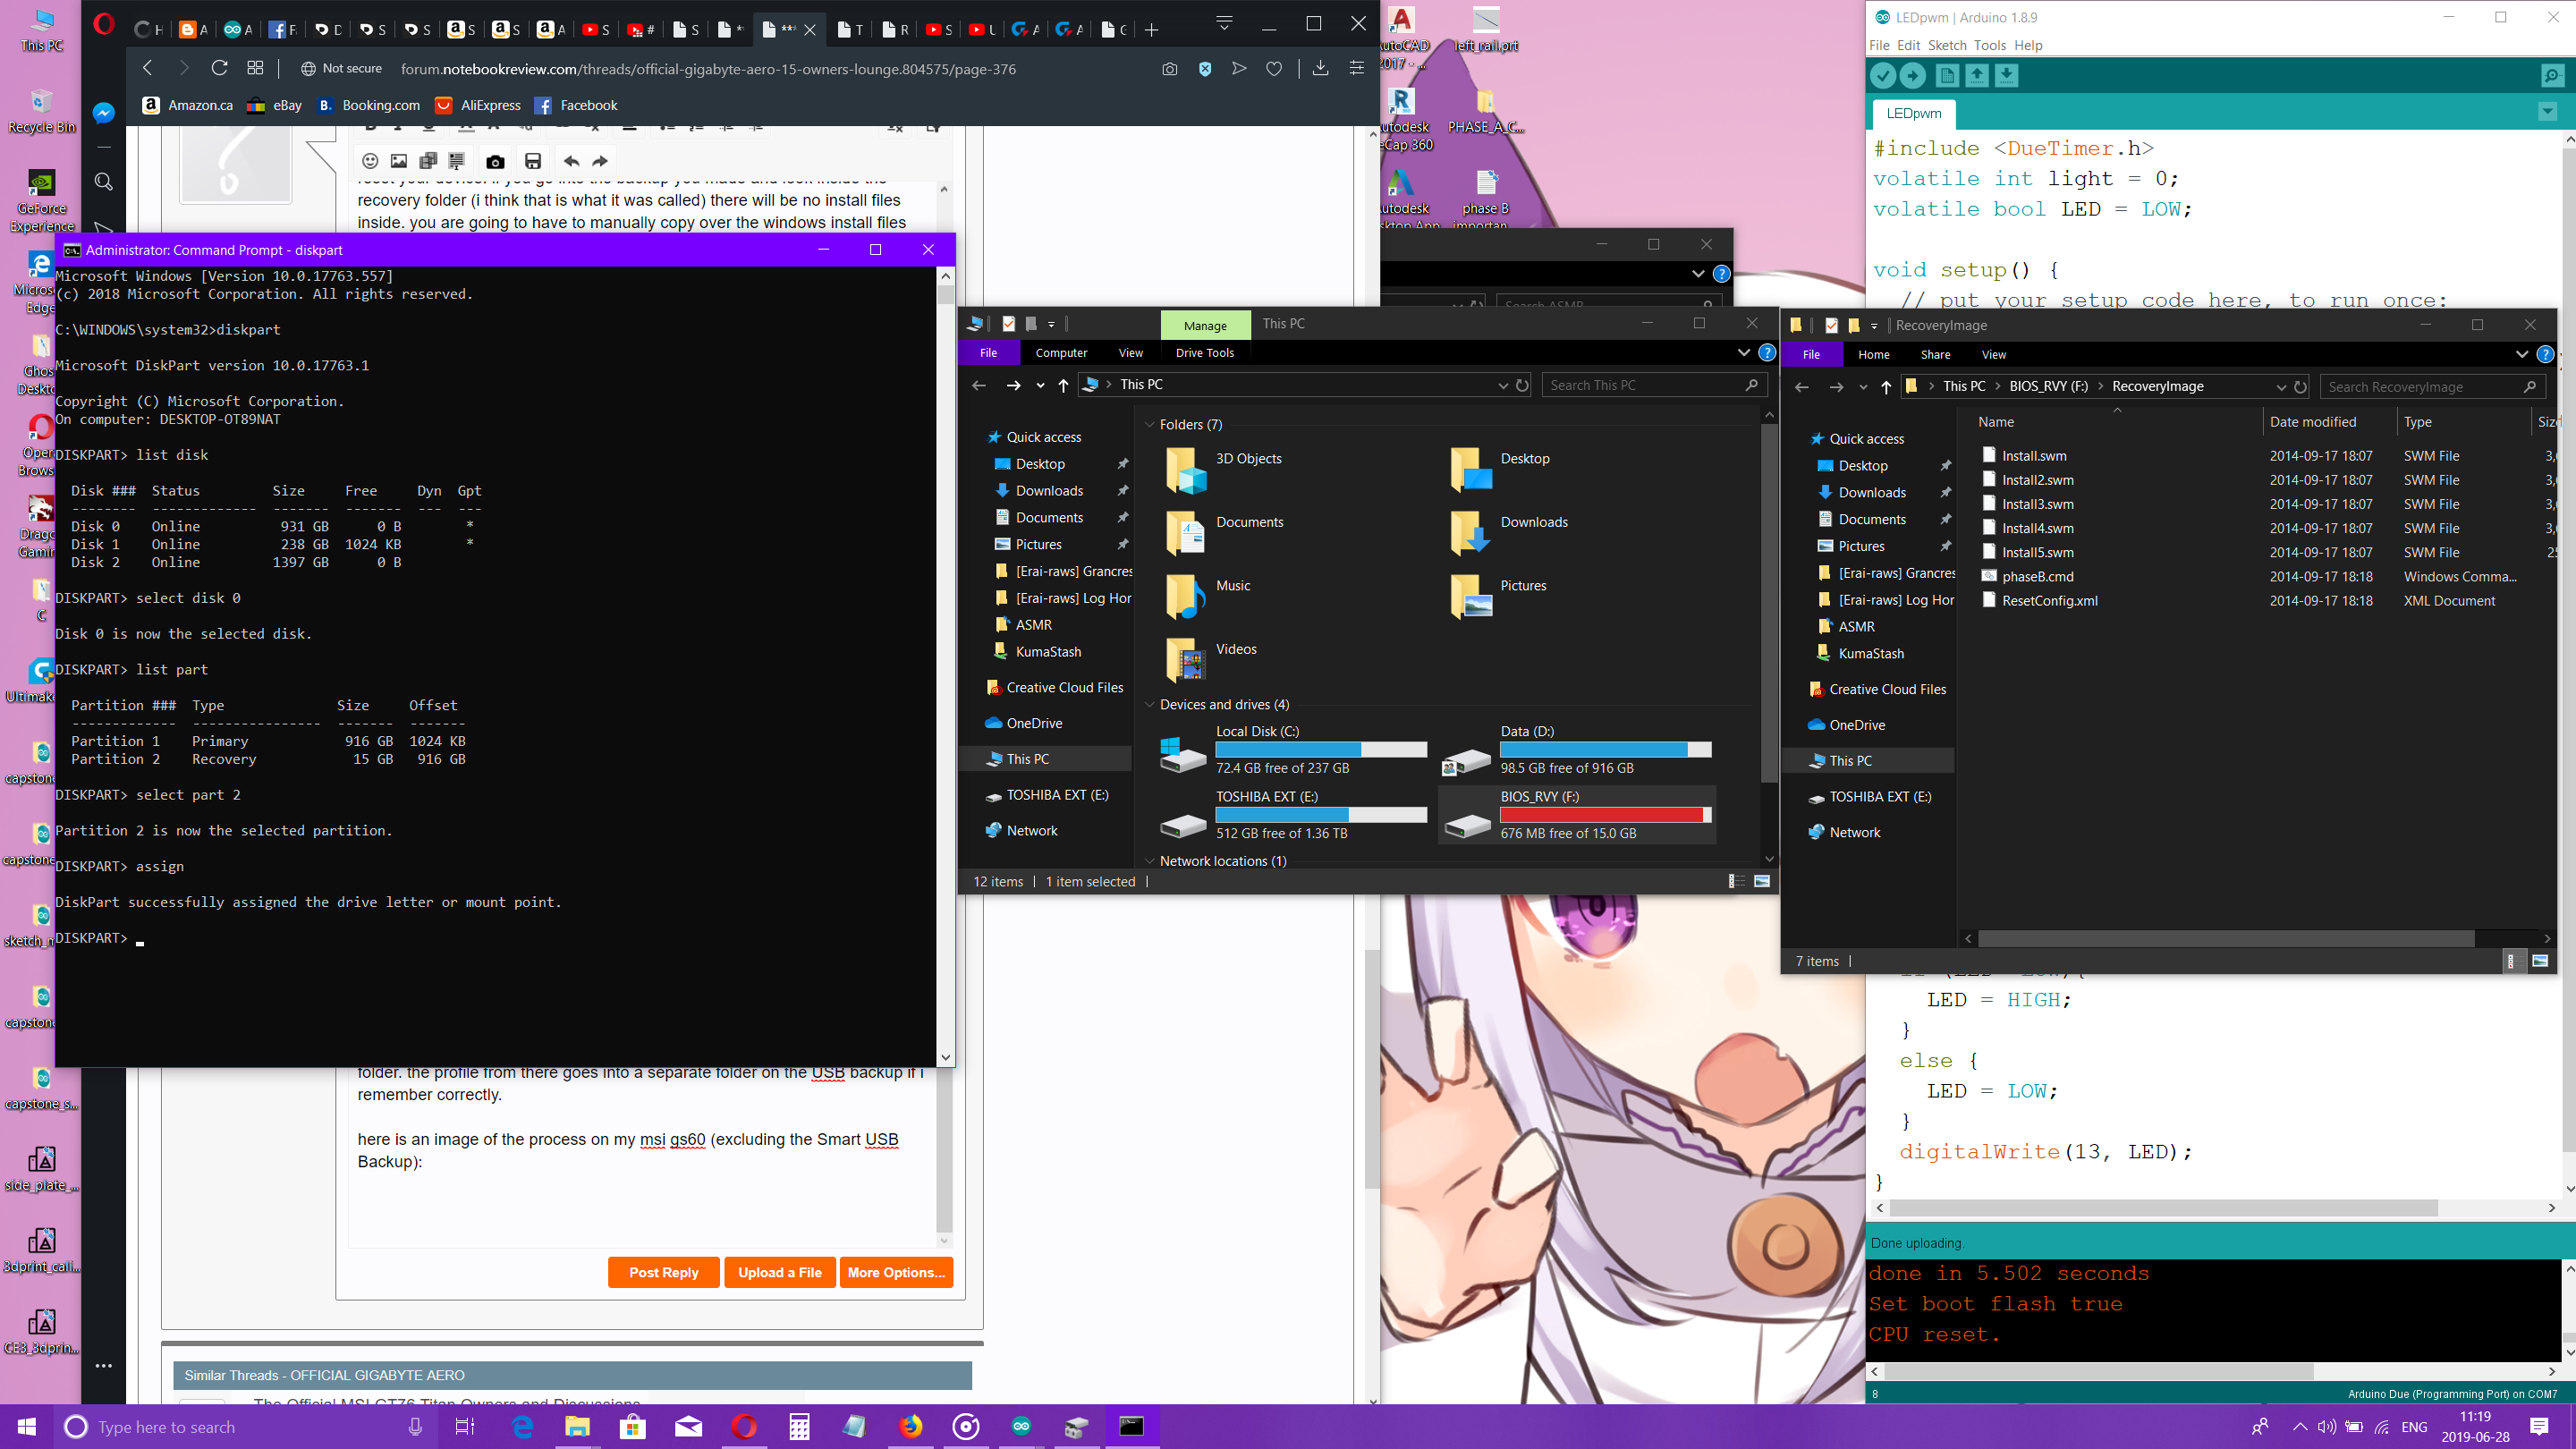Collapse Devices and drives group
Screen dimensions: 2576x1449
[x=1150, y=705]
